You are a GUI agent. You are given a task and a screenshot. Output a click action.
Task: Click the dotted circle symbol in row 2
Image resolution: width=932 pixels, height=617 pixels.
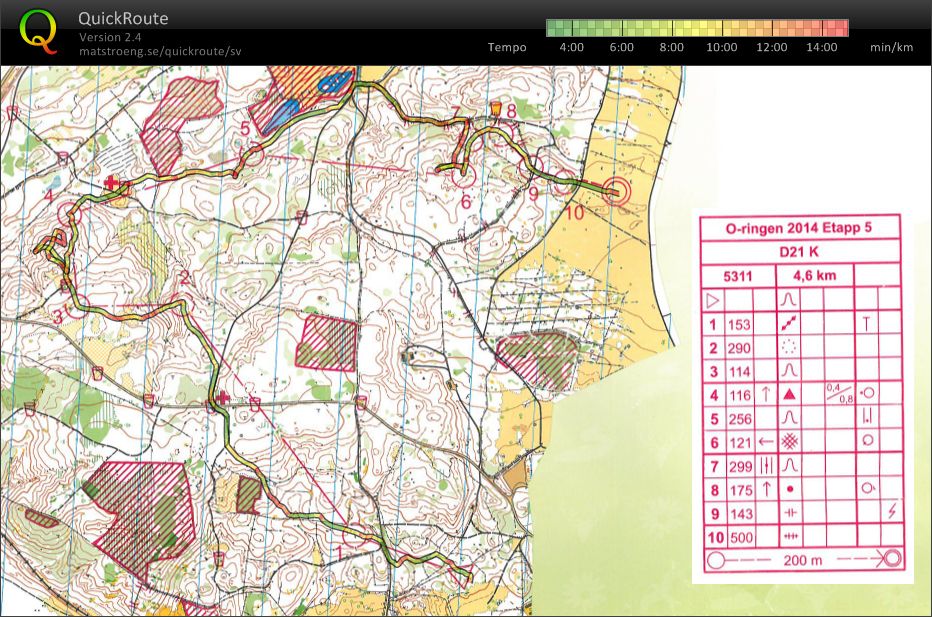(789, 347)
